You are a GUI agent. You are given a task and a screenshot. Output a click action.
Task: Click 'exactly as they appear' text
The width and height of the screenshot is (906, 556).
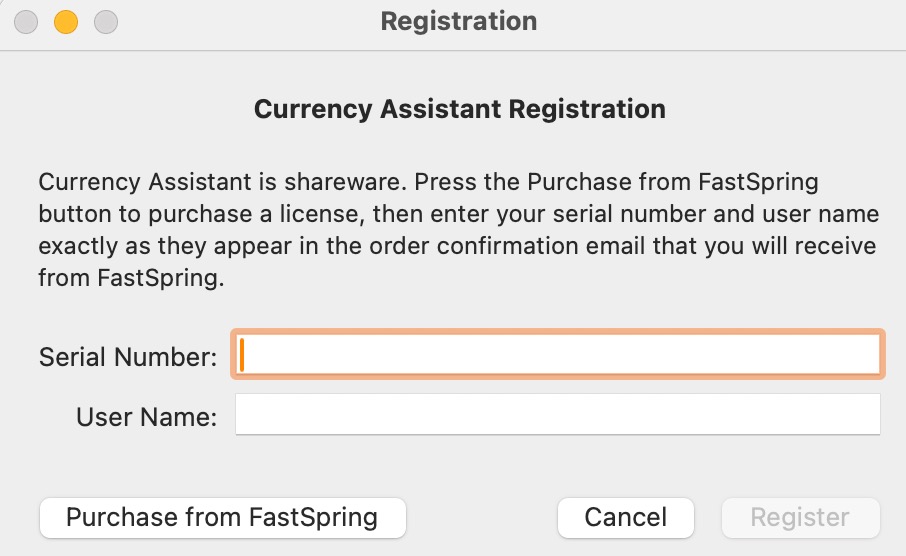coord(145,246)
